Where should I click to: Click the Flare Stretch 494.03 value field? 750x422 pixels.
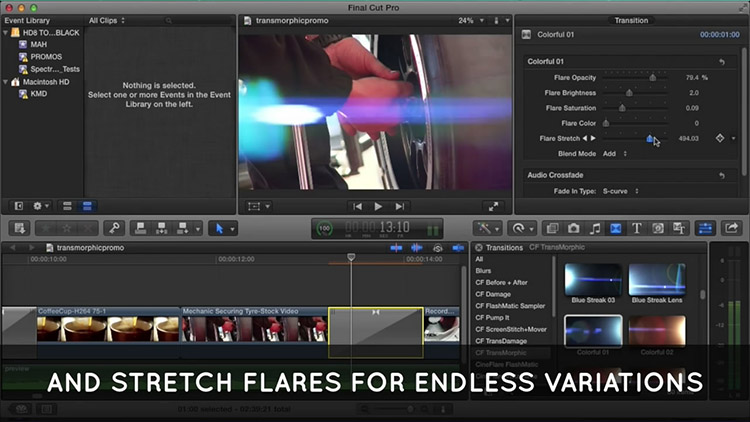[x=688, y=138]
